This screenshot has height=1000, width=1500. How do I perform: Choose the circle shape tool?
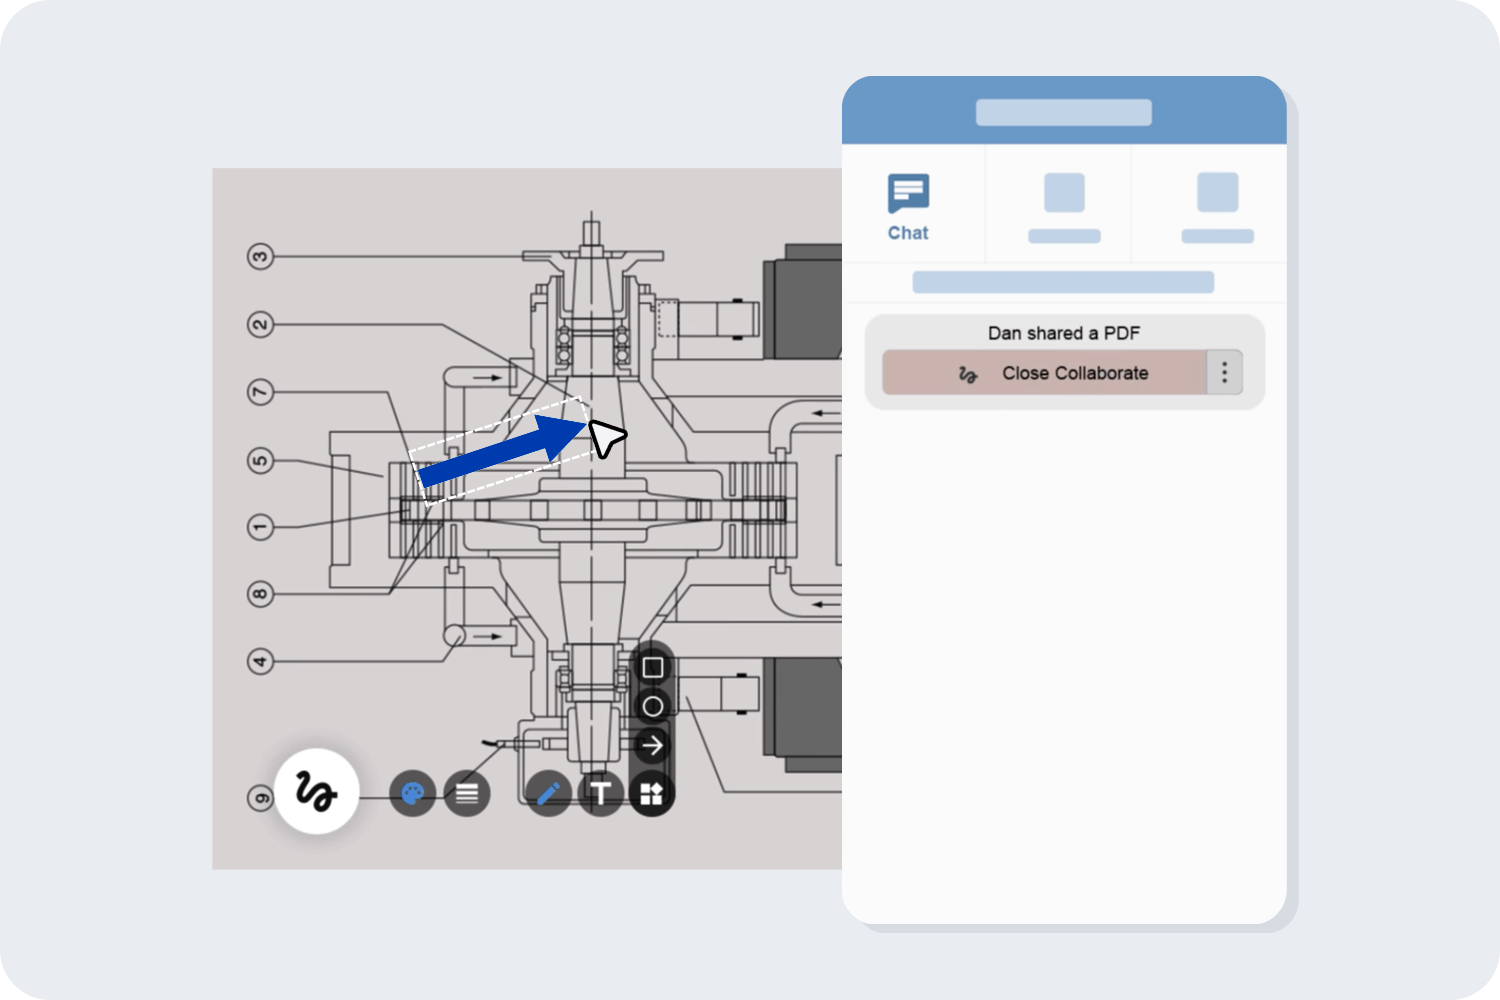(653, 706)
